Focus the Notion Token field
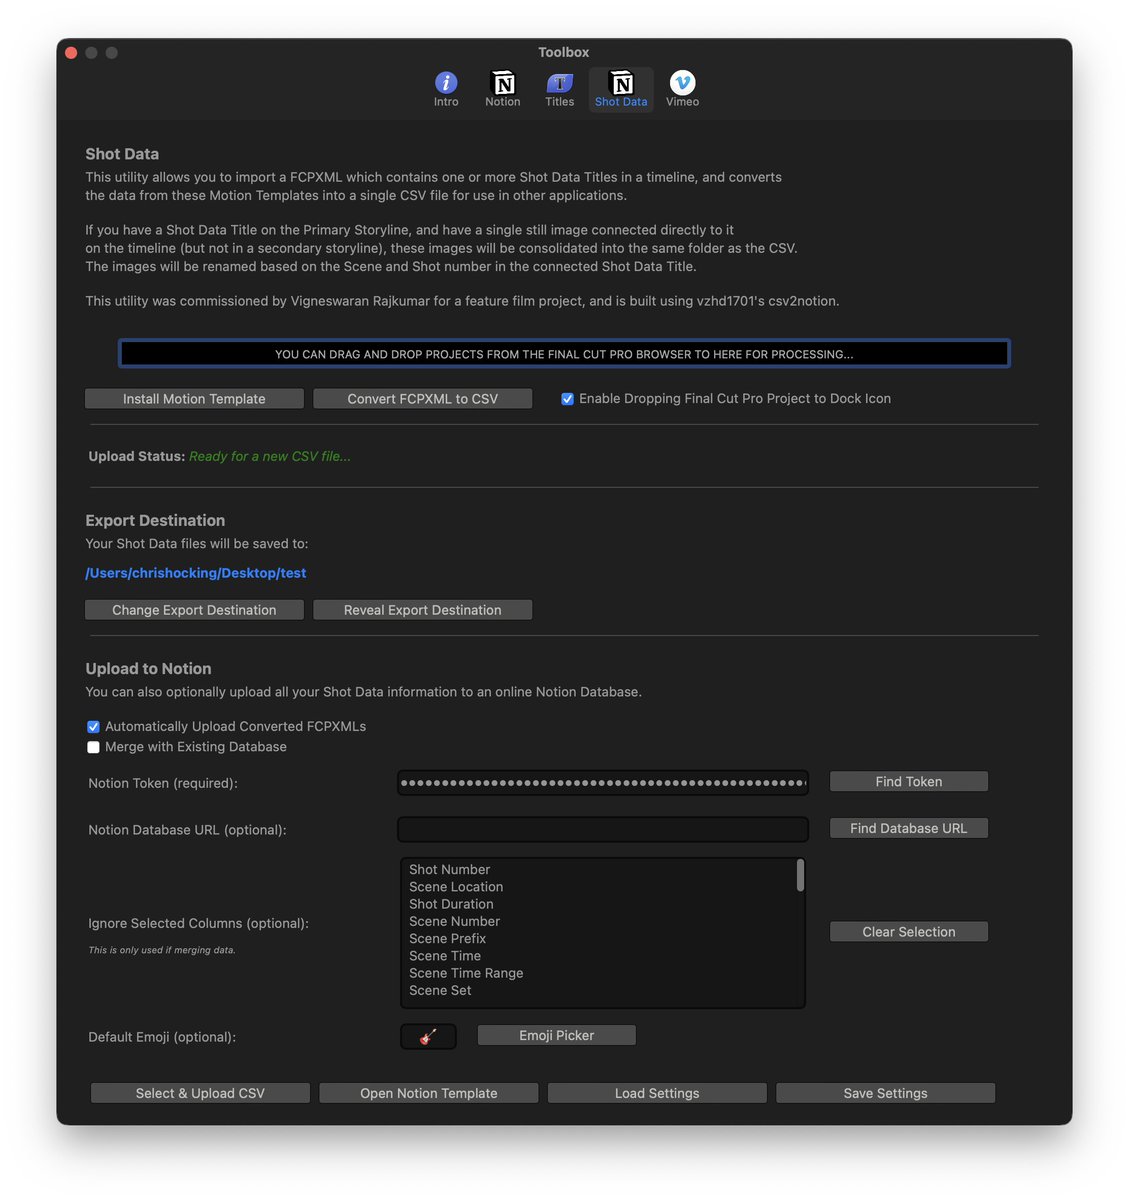This screenshot has height=1200, width=1129. tap(603, 783)
